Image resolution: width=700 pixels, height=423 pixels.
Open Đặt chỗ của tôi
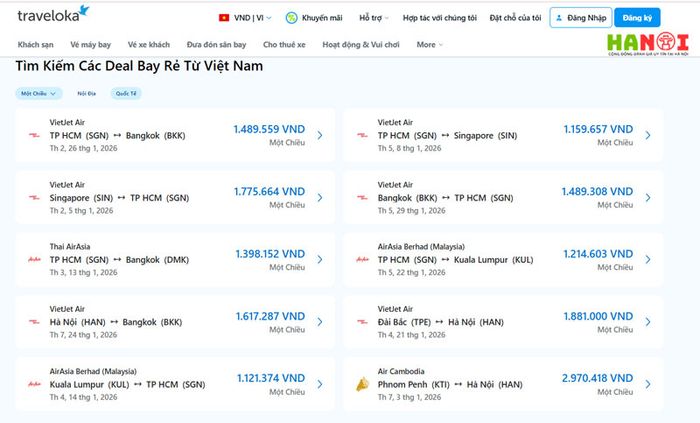(515, 18)
